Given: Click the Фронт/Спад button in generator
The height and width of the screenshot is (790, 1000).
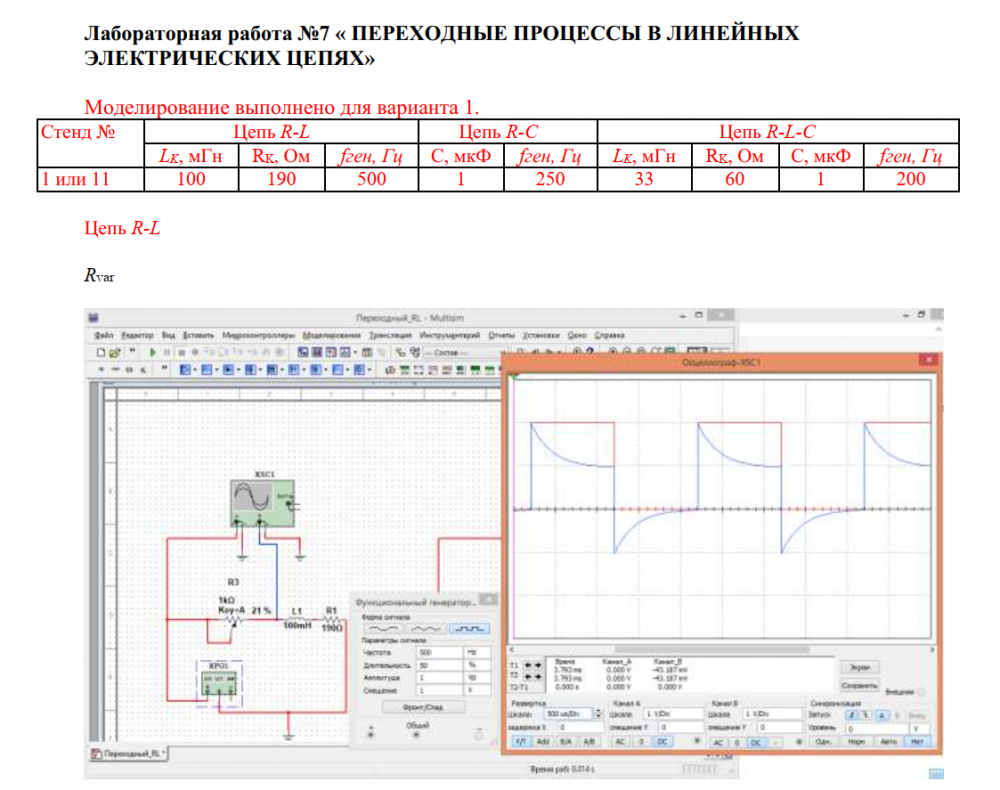Looking at the screenshot, I should coord(423,707).
